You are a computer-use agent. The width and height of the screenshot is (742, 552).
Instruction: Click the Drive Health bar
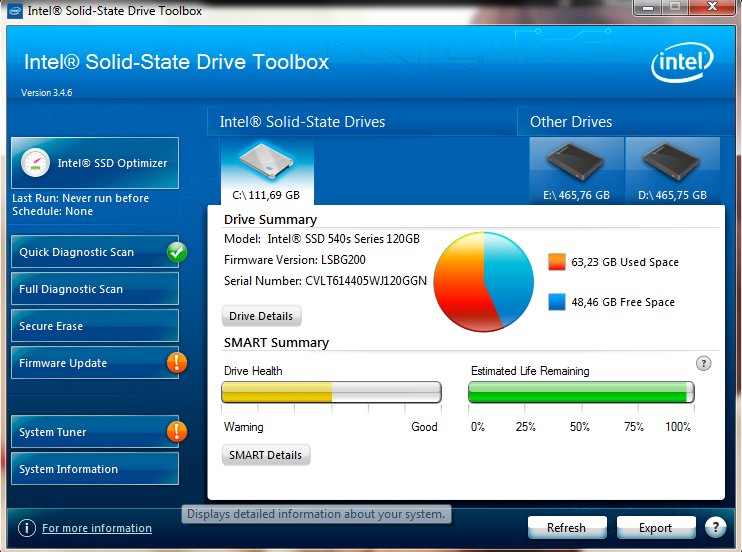pos(331,392)
